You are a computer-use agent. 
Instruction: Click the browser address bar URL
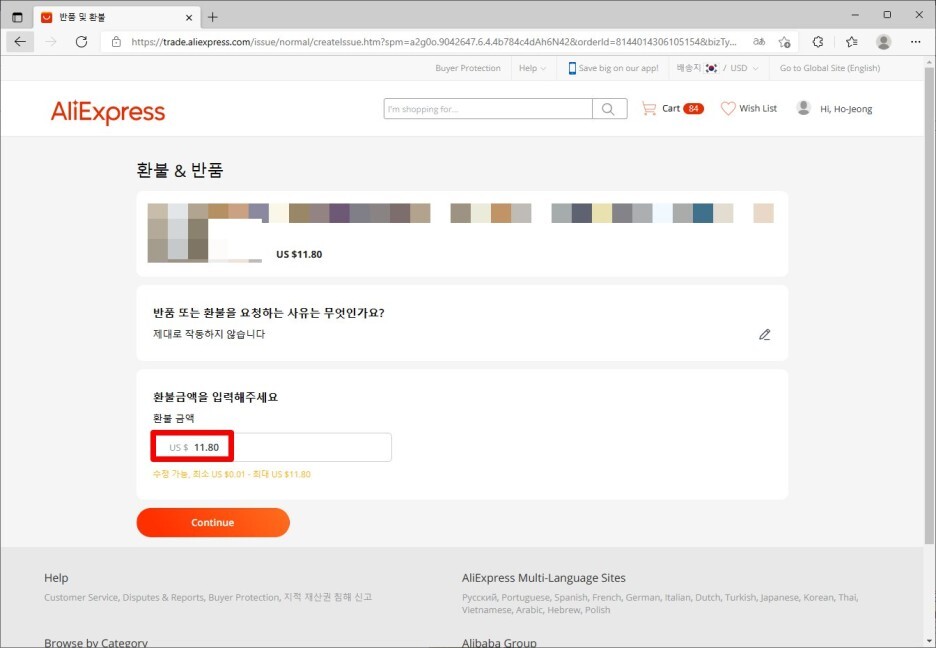point(433,42)
